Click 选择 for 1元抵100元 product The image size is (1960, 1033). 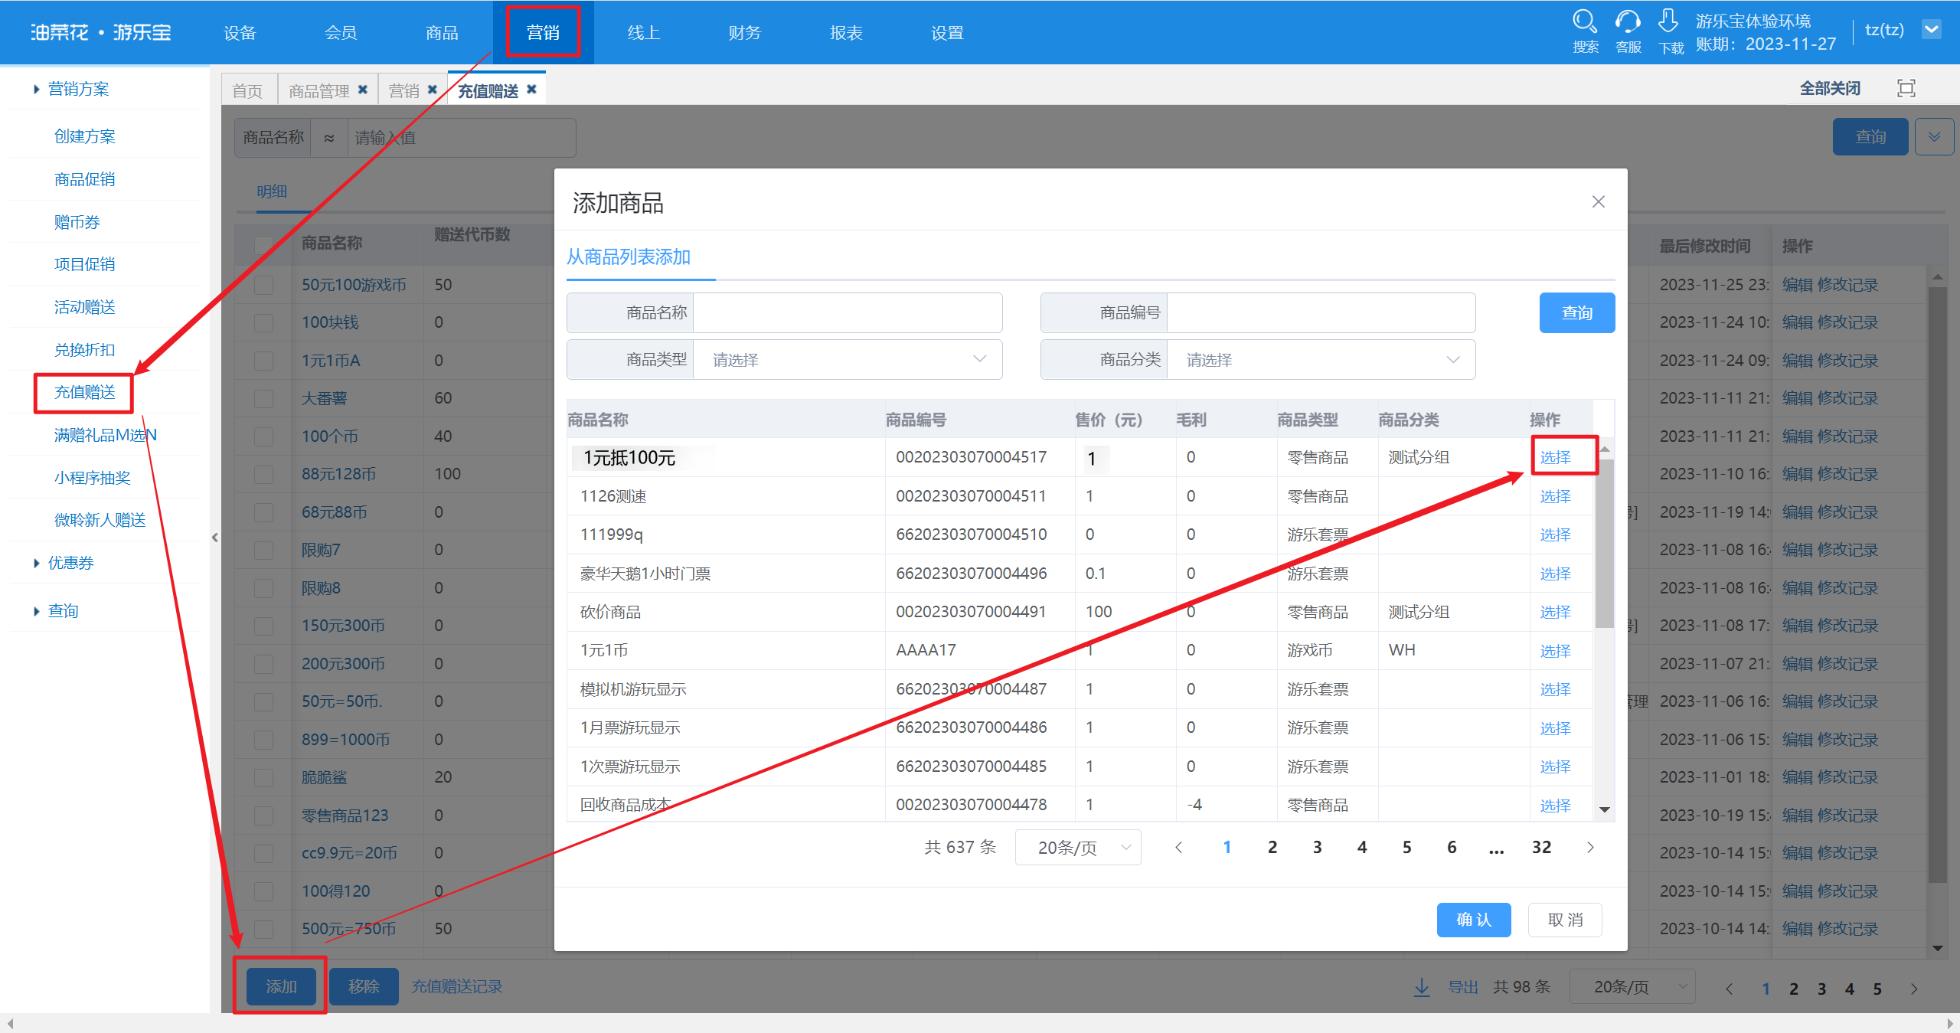[x=1555, y=457]
